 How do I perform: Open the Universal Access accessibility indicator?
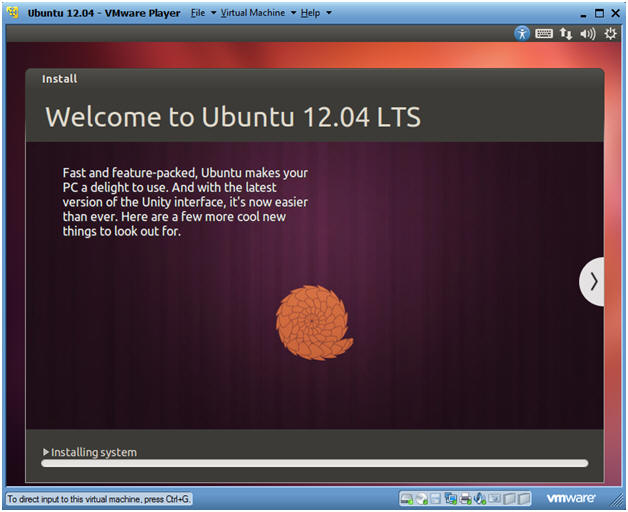[522, 33]
